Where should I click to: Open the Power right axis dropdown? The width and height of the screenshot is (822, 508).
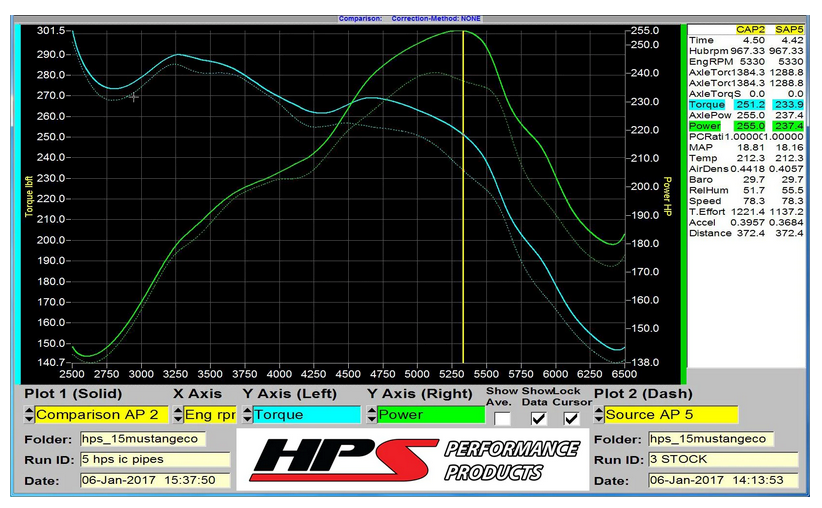tap(432, 415)
